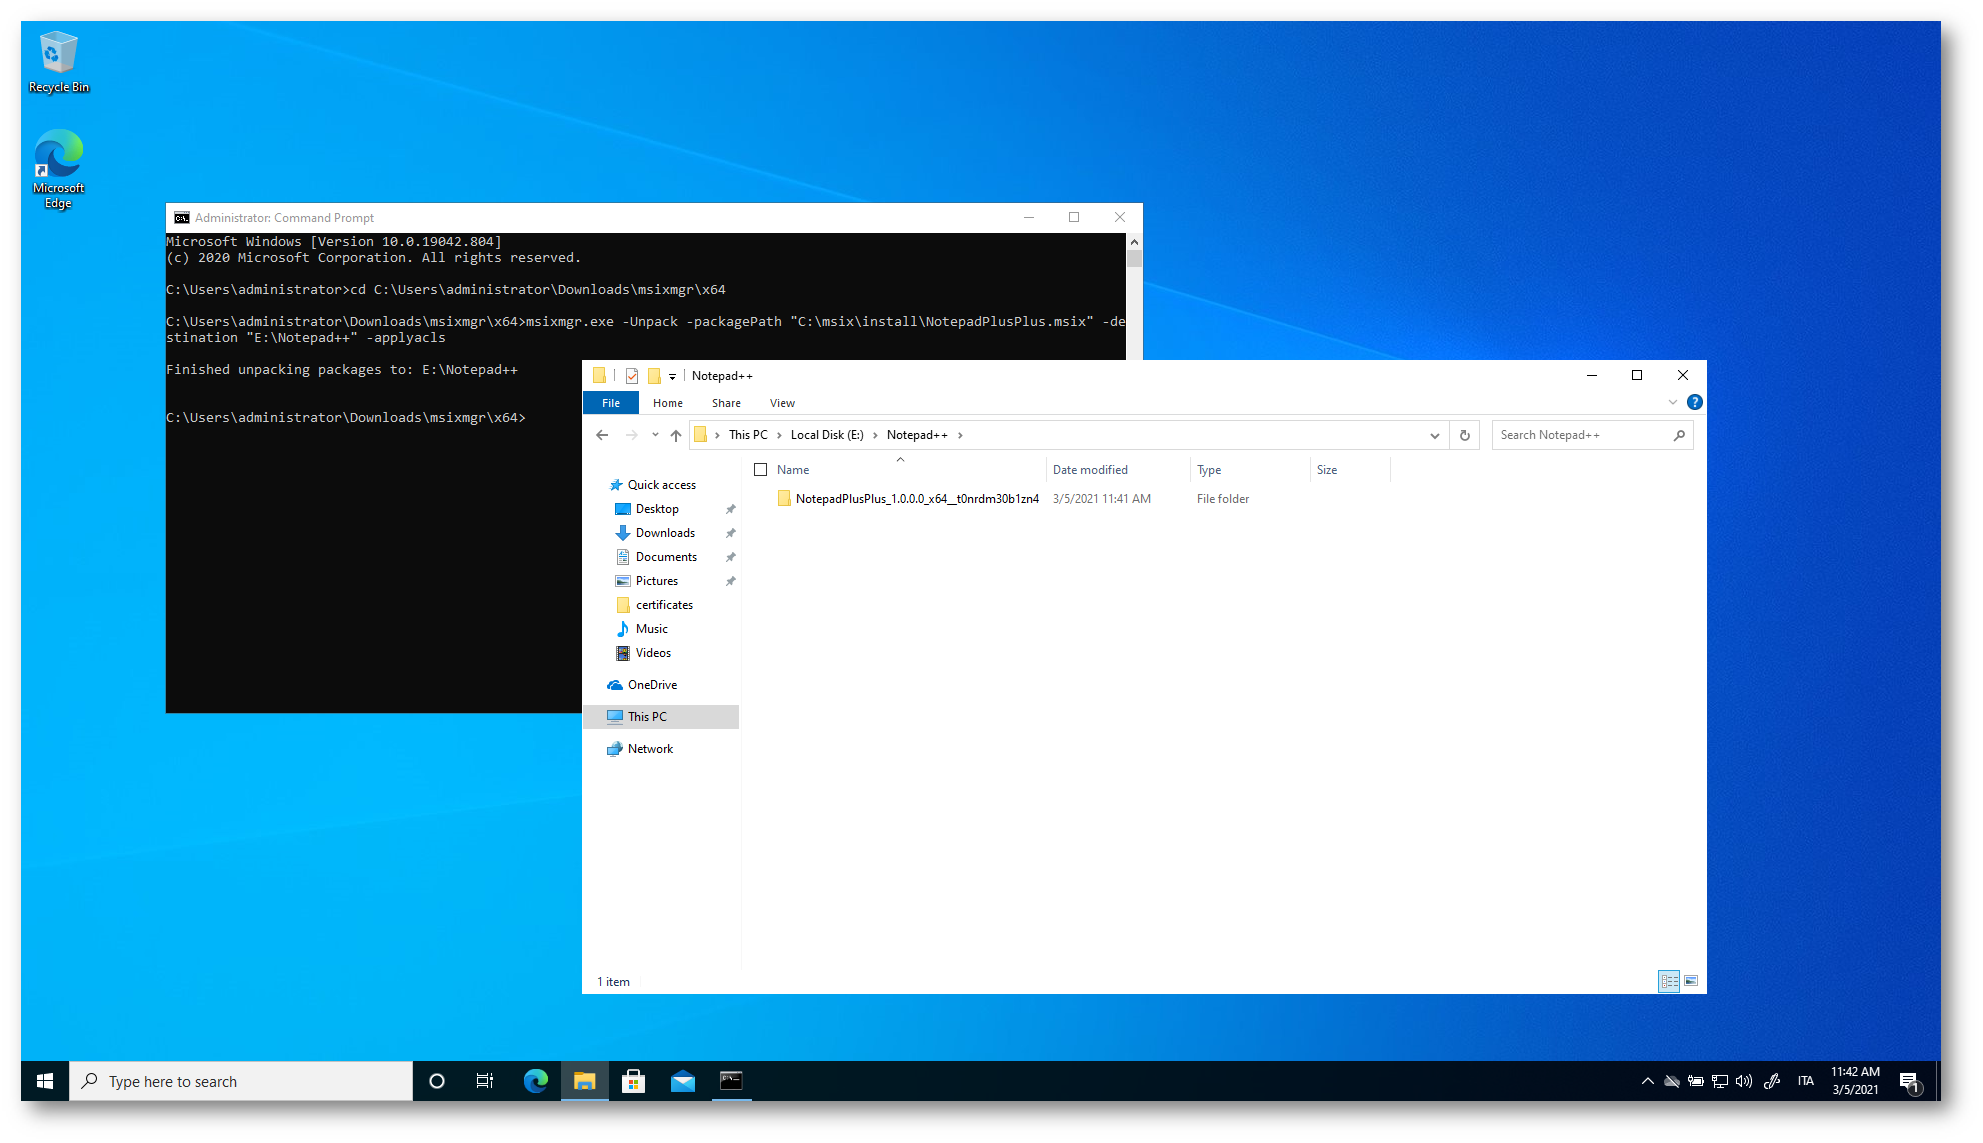This screenshot has width=1983, height=1143.
Task: Open Videos in the navigation pane
Action: click(653, 653)
